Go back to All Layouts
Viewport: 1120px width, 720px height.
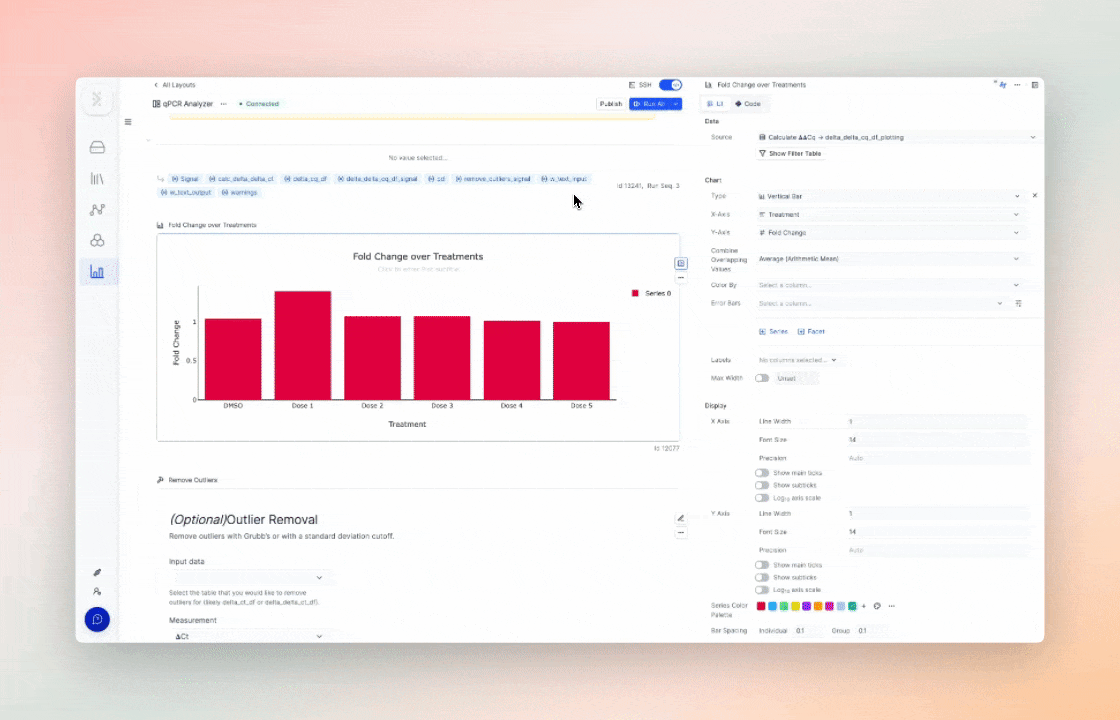(175, 85)
